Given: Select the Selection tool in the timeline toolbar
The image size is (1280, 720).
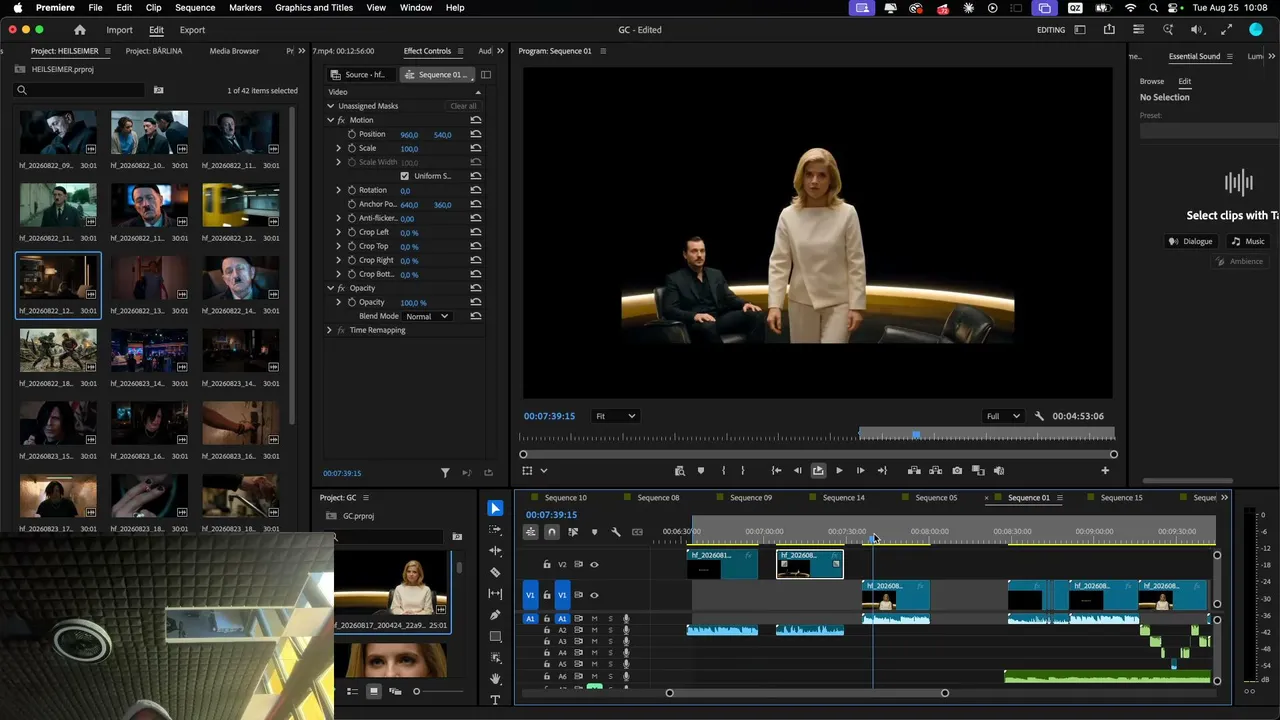Looking at the screenshot, I should [x=495, y=508].
